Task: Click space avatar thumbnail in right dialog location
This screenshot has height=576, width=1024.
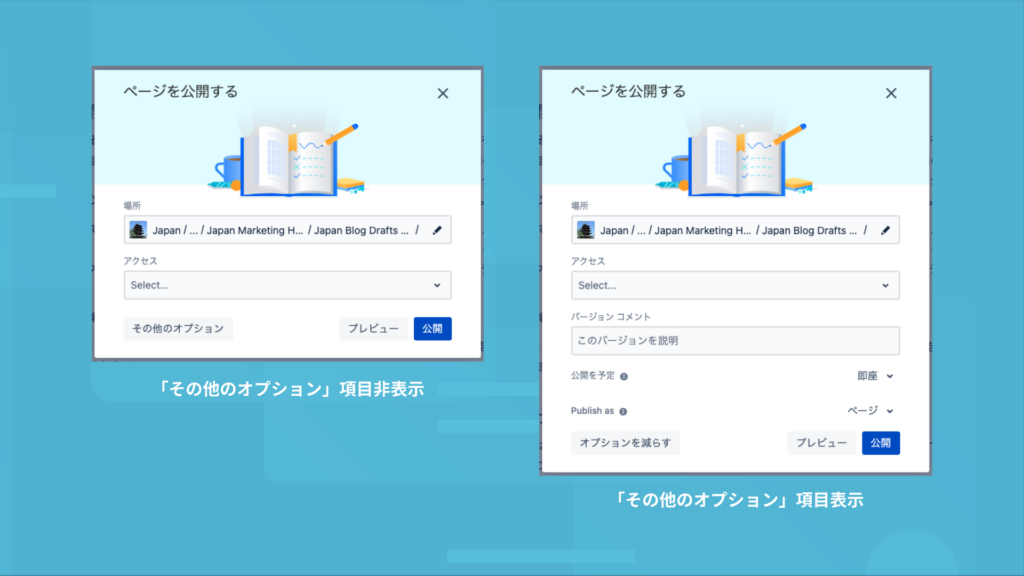Action: click(586, 230)
